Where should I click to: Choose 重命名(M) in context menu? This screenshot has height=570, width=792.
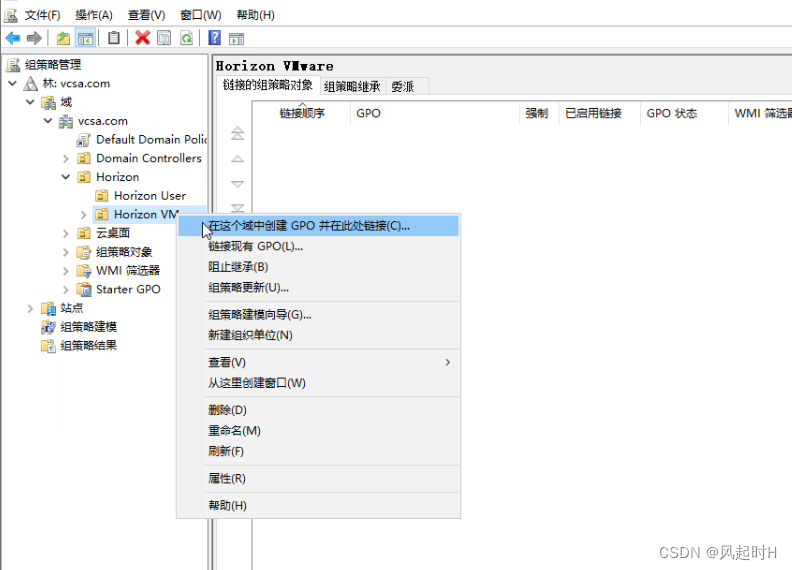click(318, 431)
